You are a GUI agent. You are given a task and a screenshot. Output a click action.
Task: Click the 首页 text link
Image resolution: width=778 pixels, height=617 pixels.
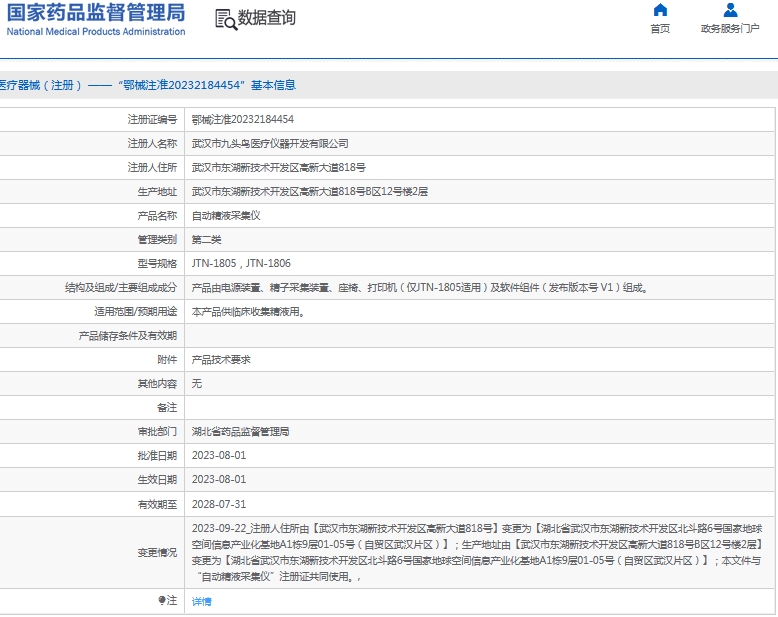pyautogui.click(x=660, y=29)
